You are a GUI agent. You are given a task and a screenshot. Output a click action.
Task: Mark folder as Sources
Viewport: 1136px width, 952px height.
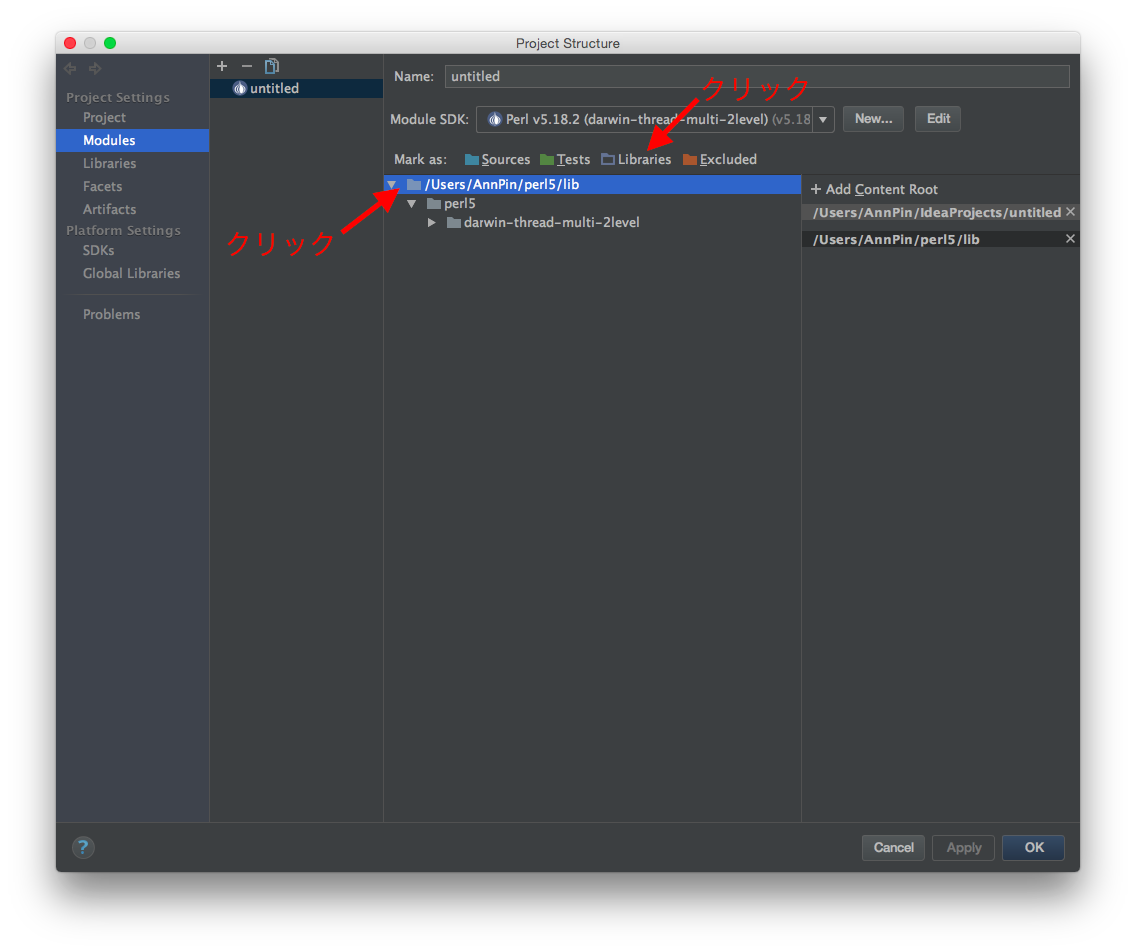tap(497, 159)
